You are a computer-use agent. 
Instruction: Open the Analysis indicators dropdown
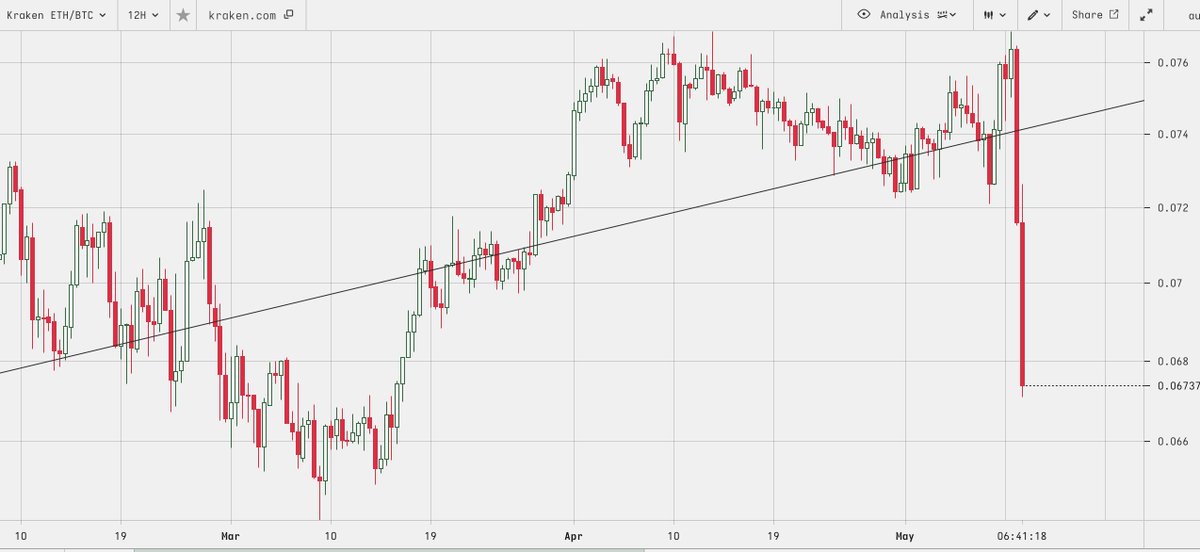pos(919,15)
